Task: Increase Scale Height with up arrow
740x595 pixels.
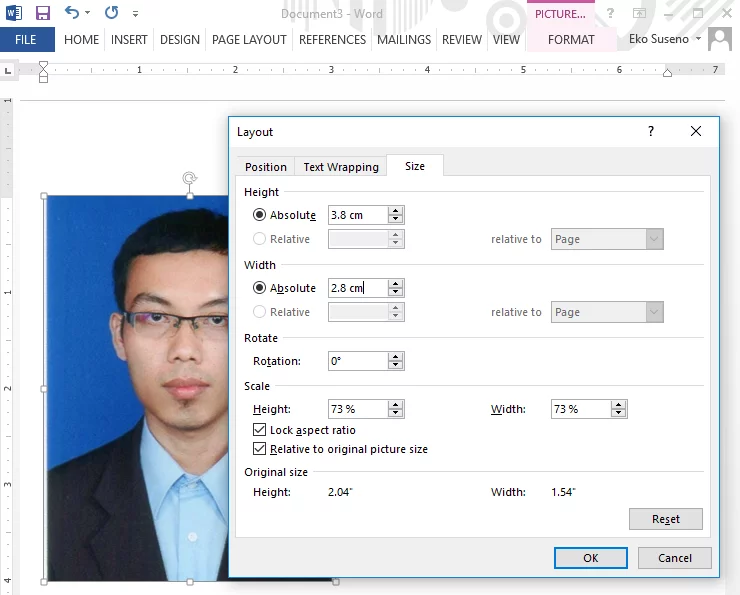Action: pyautogui.click(x=395, y=404)
